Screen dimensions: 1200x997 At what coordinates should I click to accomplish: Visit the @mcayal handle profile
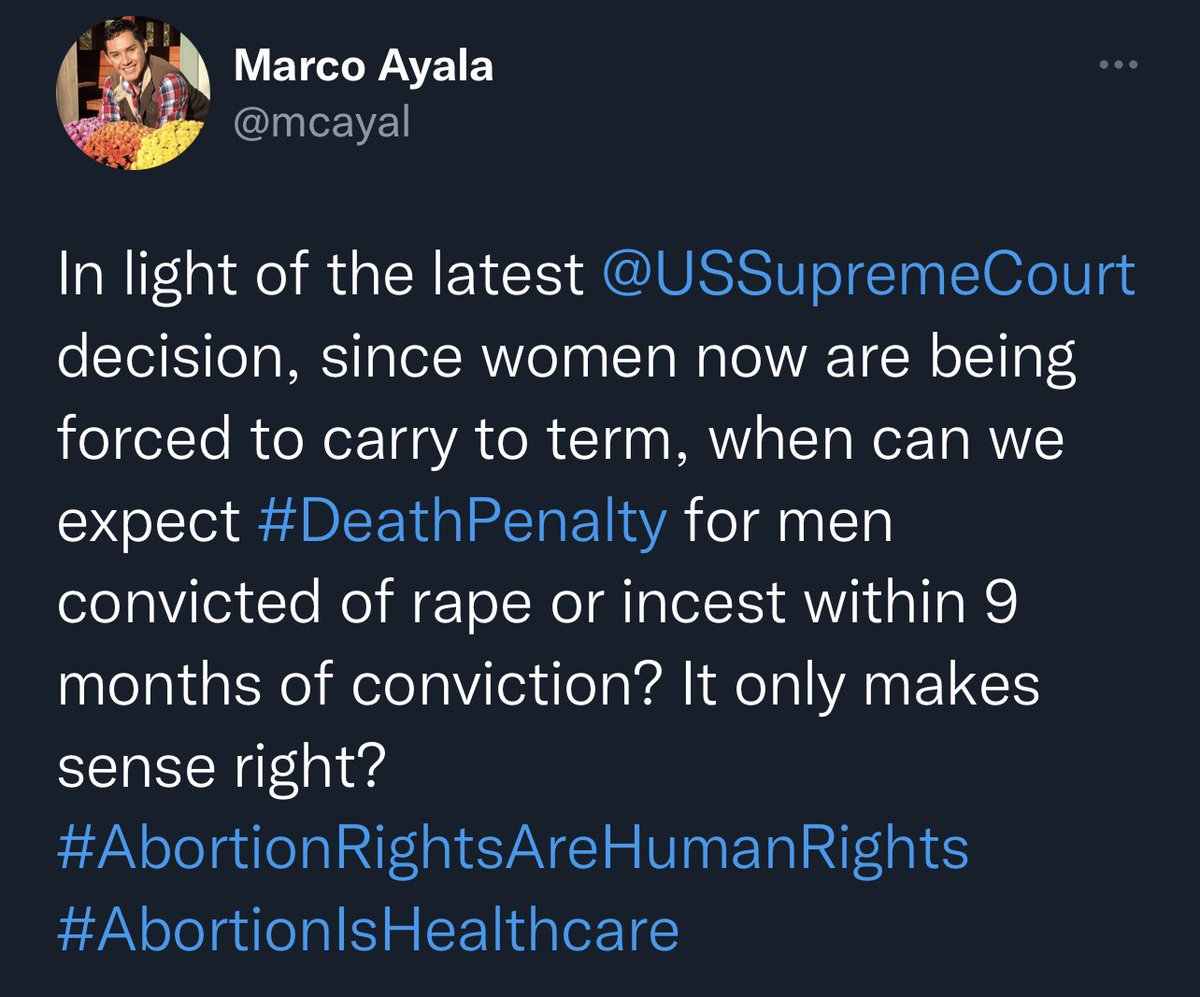(x=321, y=124)
